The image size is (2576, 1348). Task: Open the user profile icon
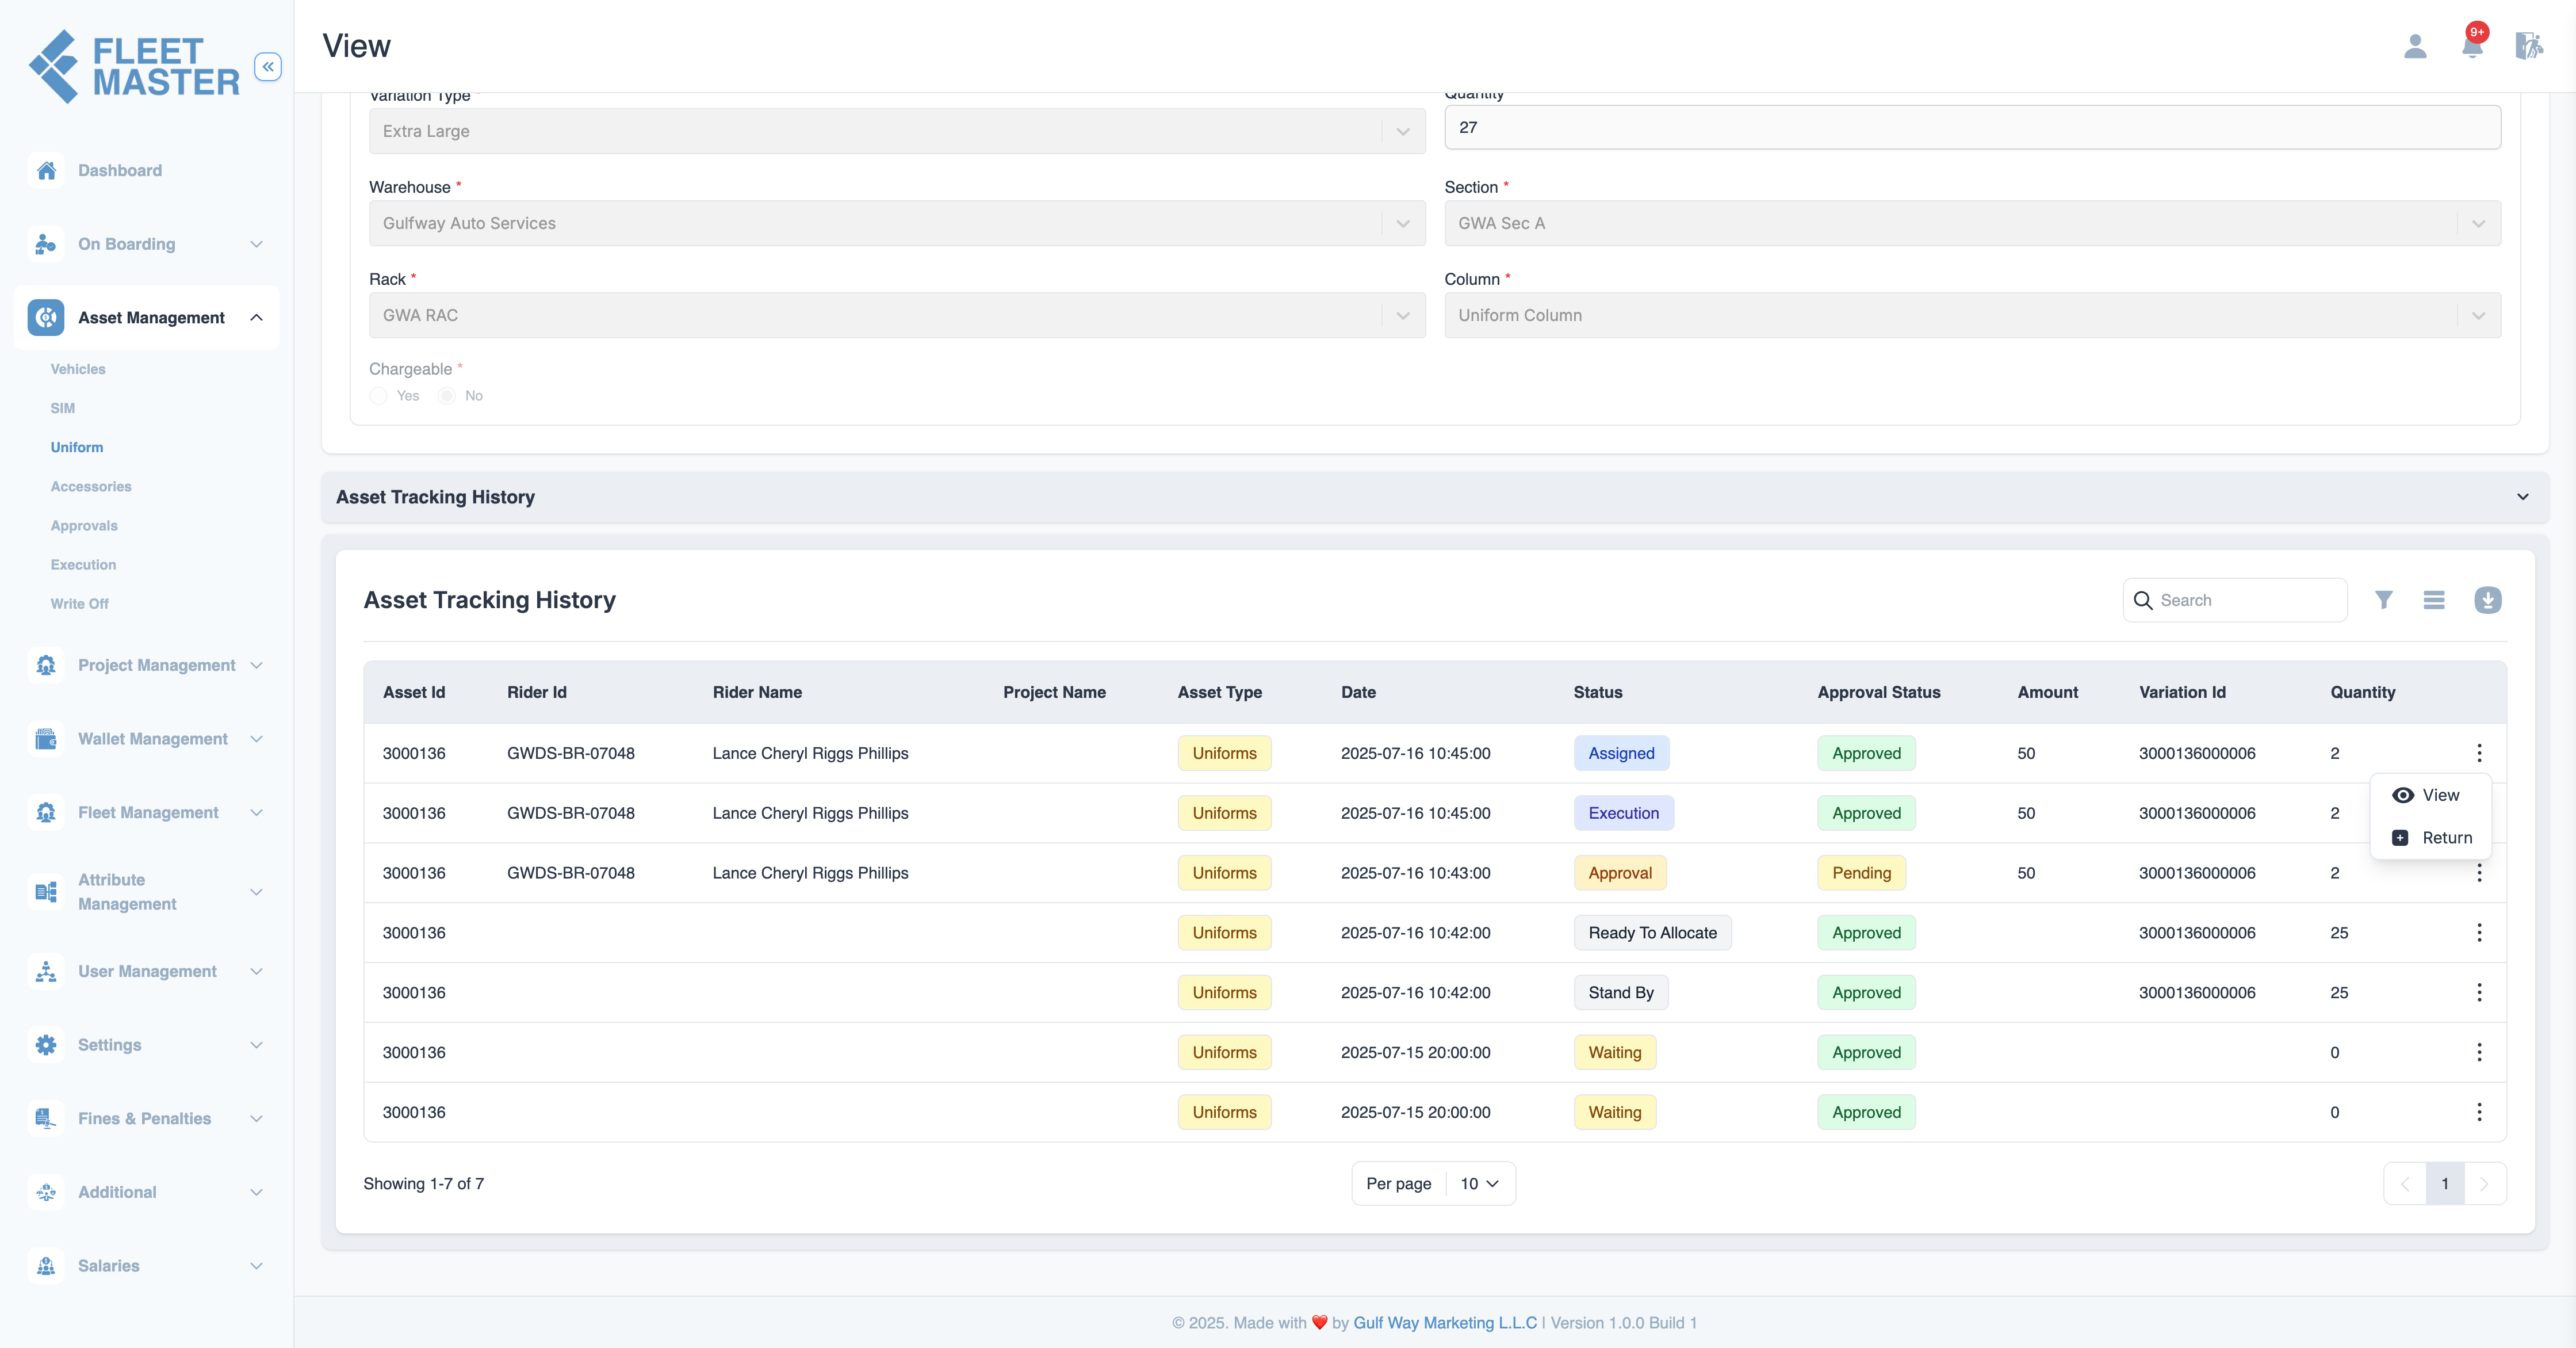[2415, 46]
